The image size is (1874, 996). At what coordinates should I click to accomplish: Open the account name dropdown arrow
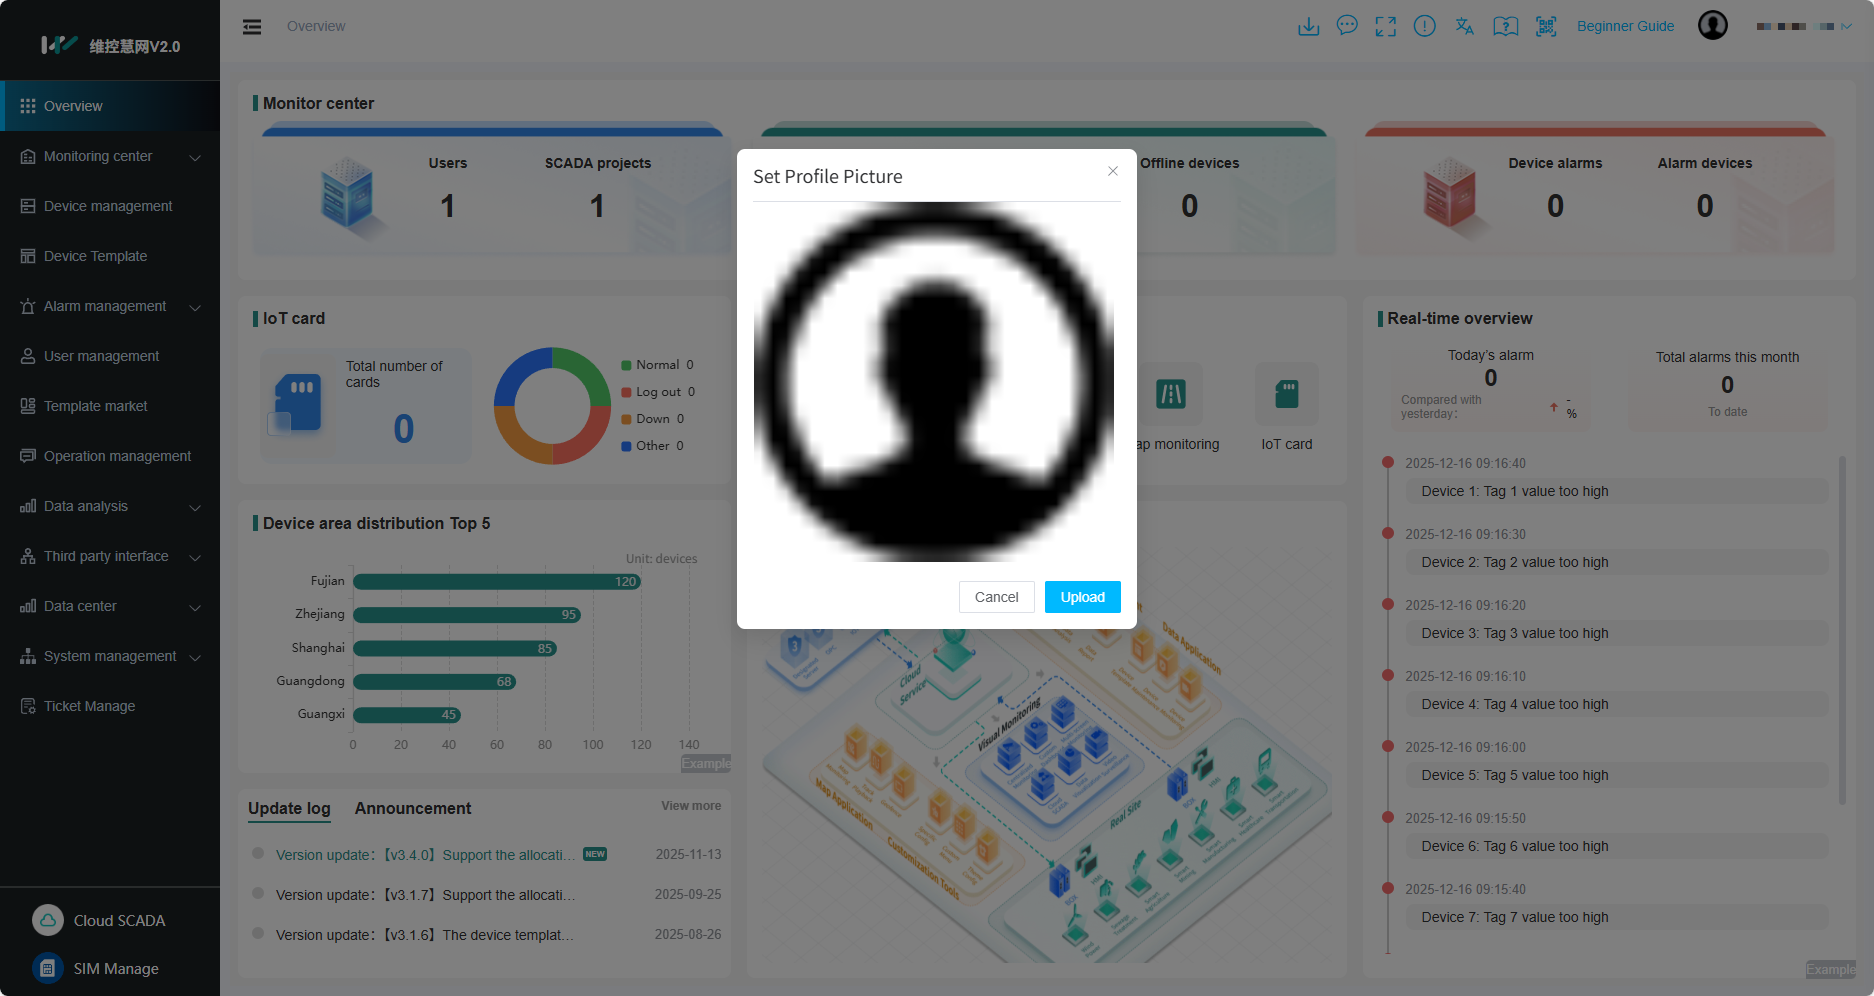[x=1847, y=27]
